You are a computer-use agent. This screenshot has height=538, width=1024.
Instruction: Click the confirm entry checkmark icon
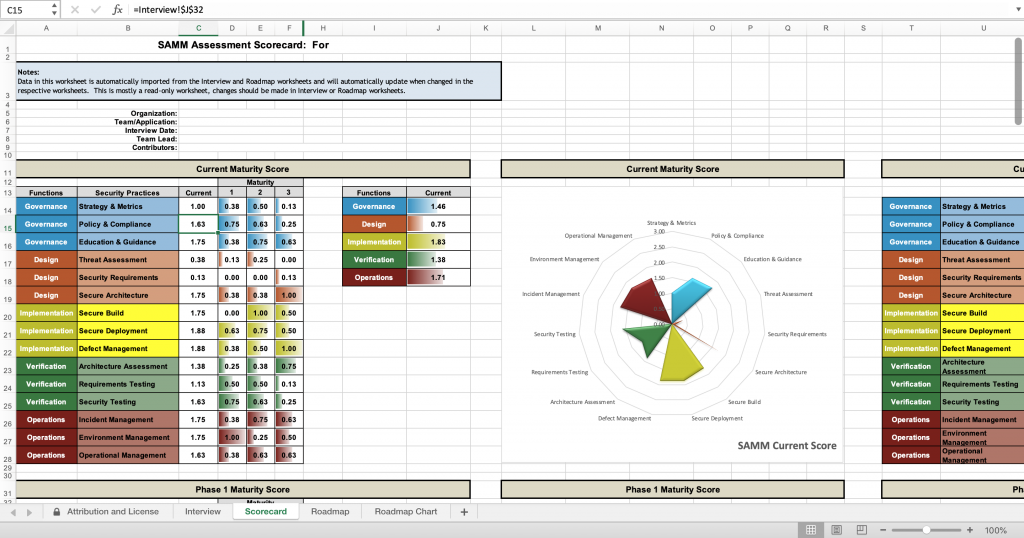point(95,9)
